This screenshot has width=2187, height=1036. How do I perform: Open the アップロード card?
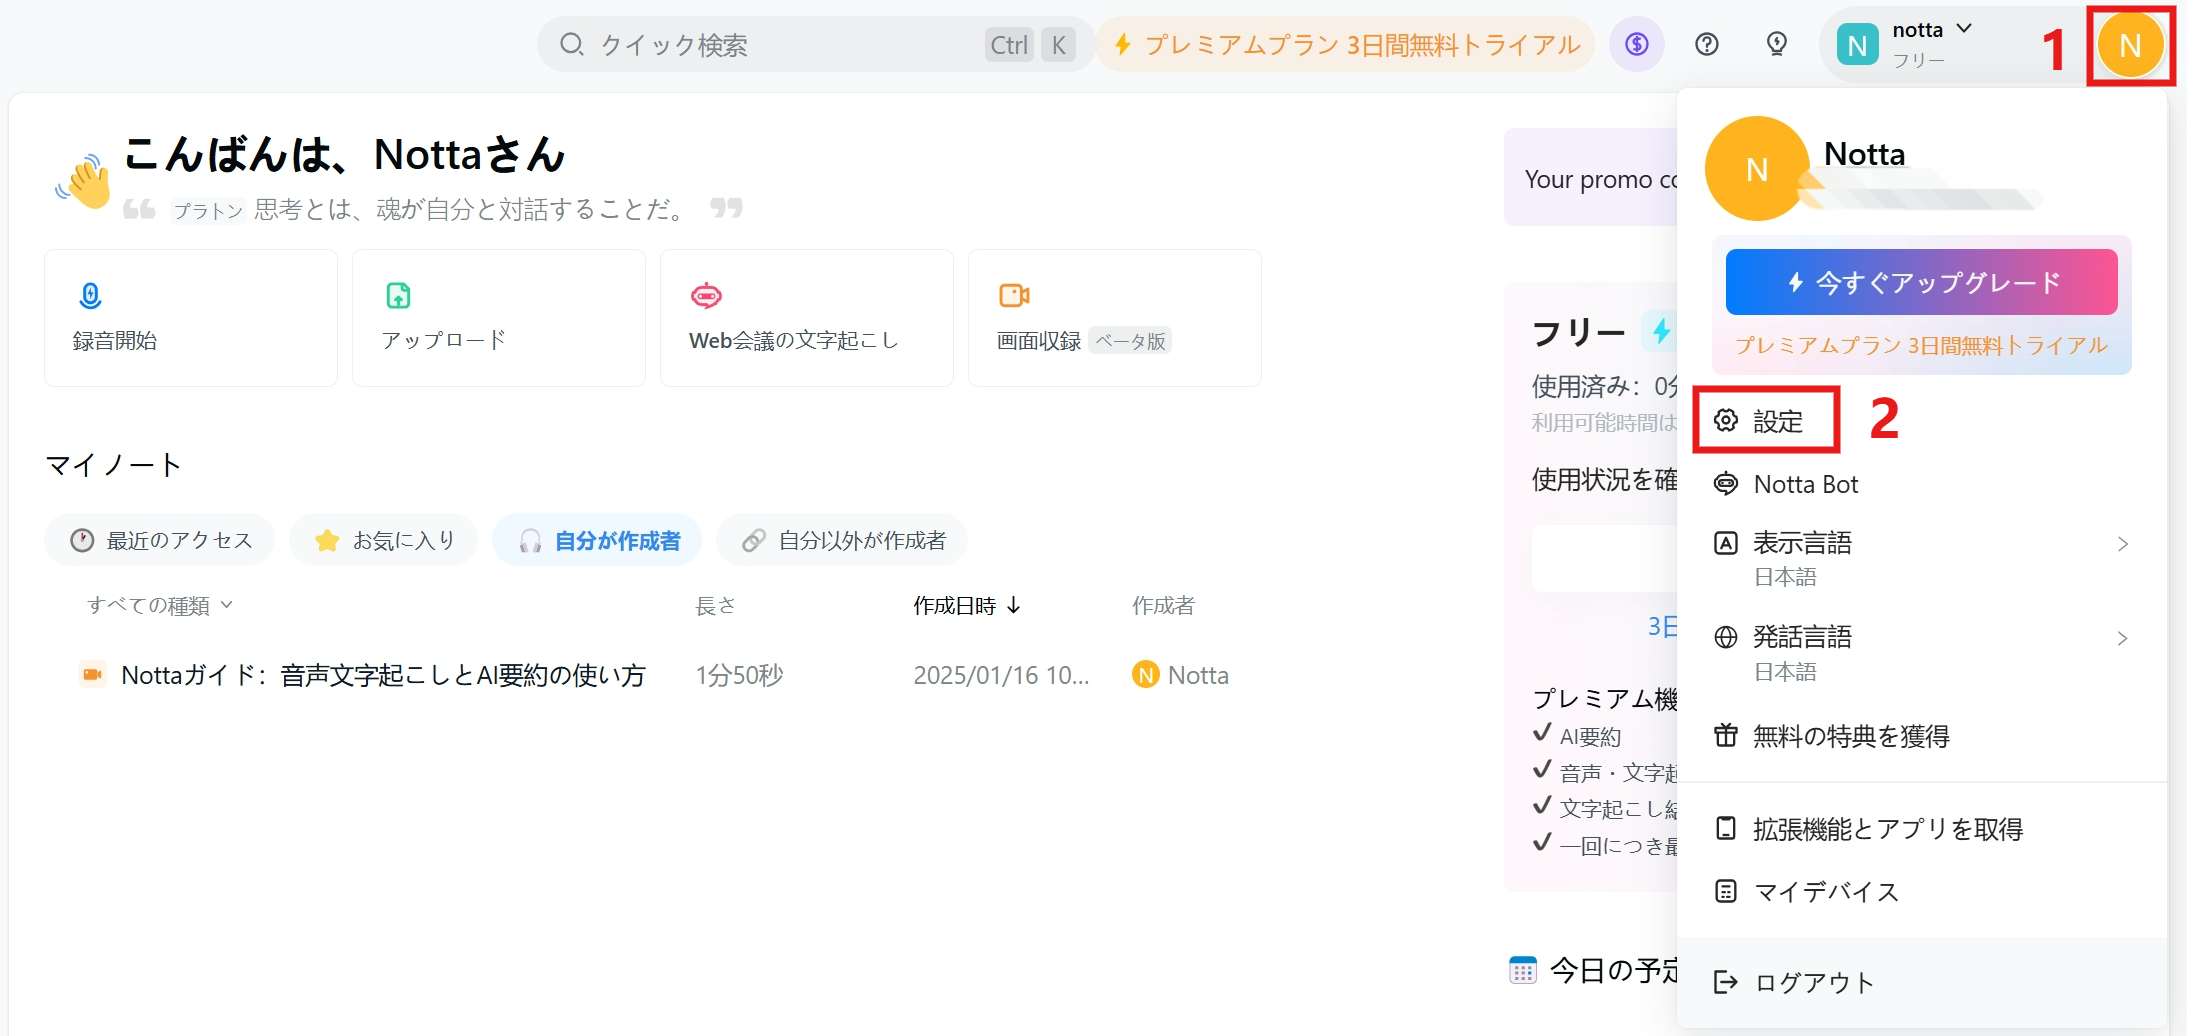(499, 318)
